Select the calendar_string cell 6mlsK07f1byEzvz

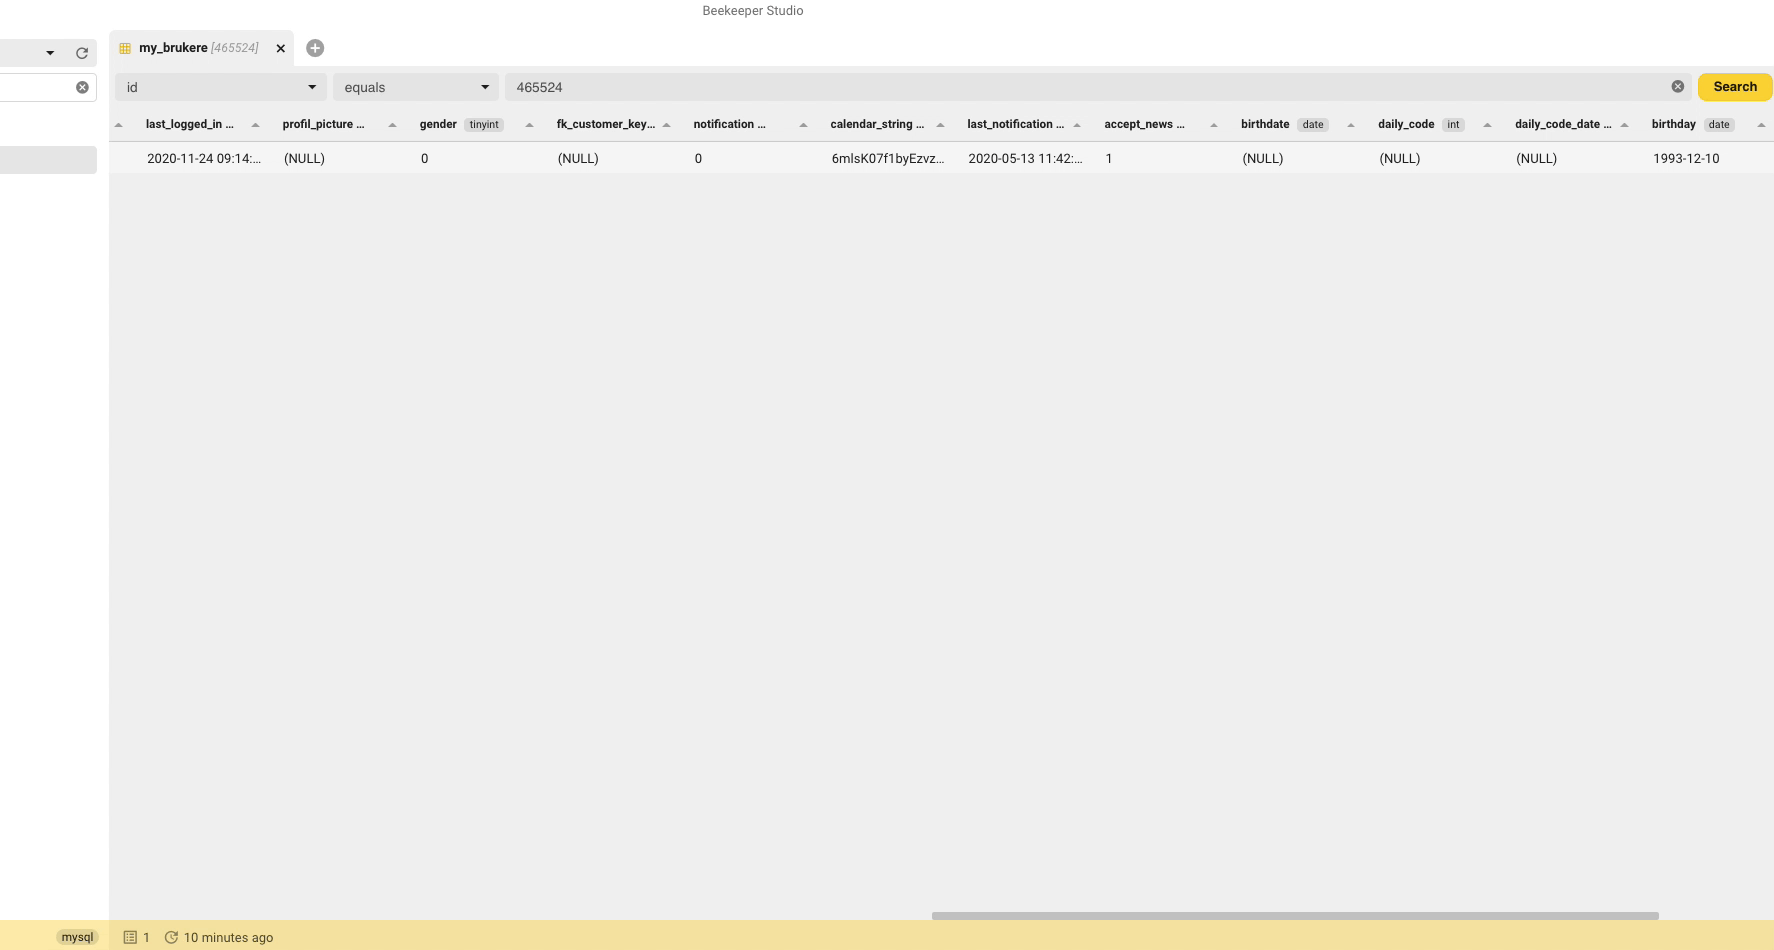coord(888,159)
